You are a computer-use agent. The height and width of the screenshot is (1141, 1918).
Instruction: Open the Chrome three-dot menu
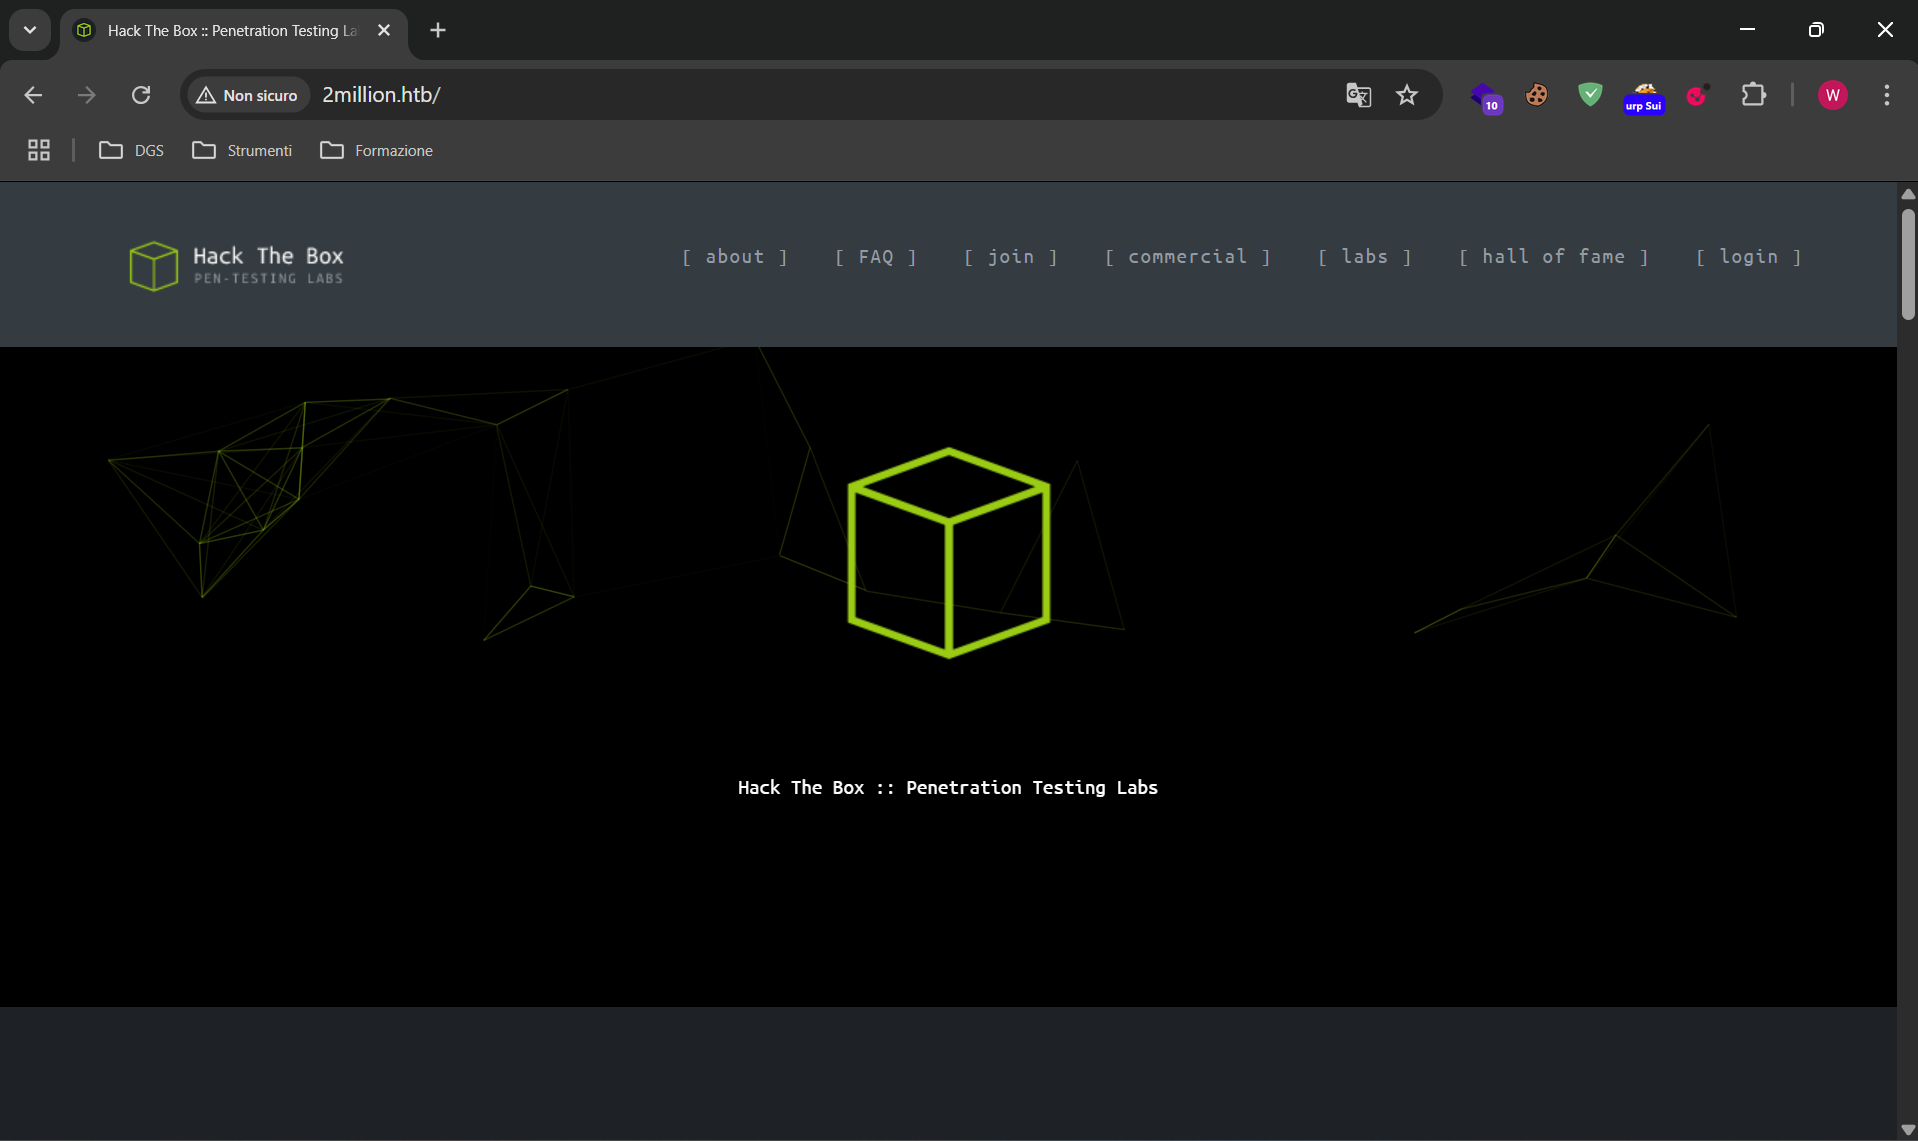(1887, 95)
